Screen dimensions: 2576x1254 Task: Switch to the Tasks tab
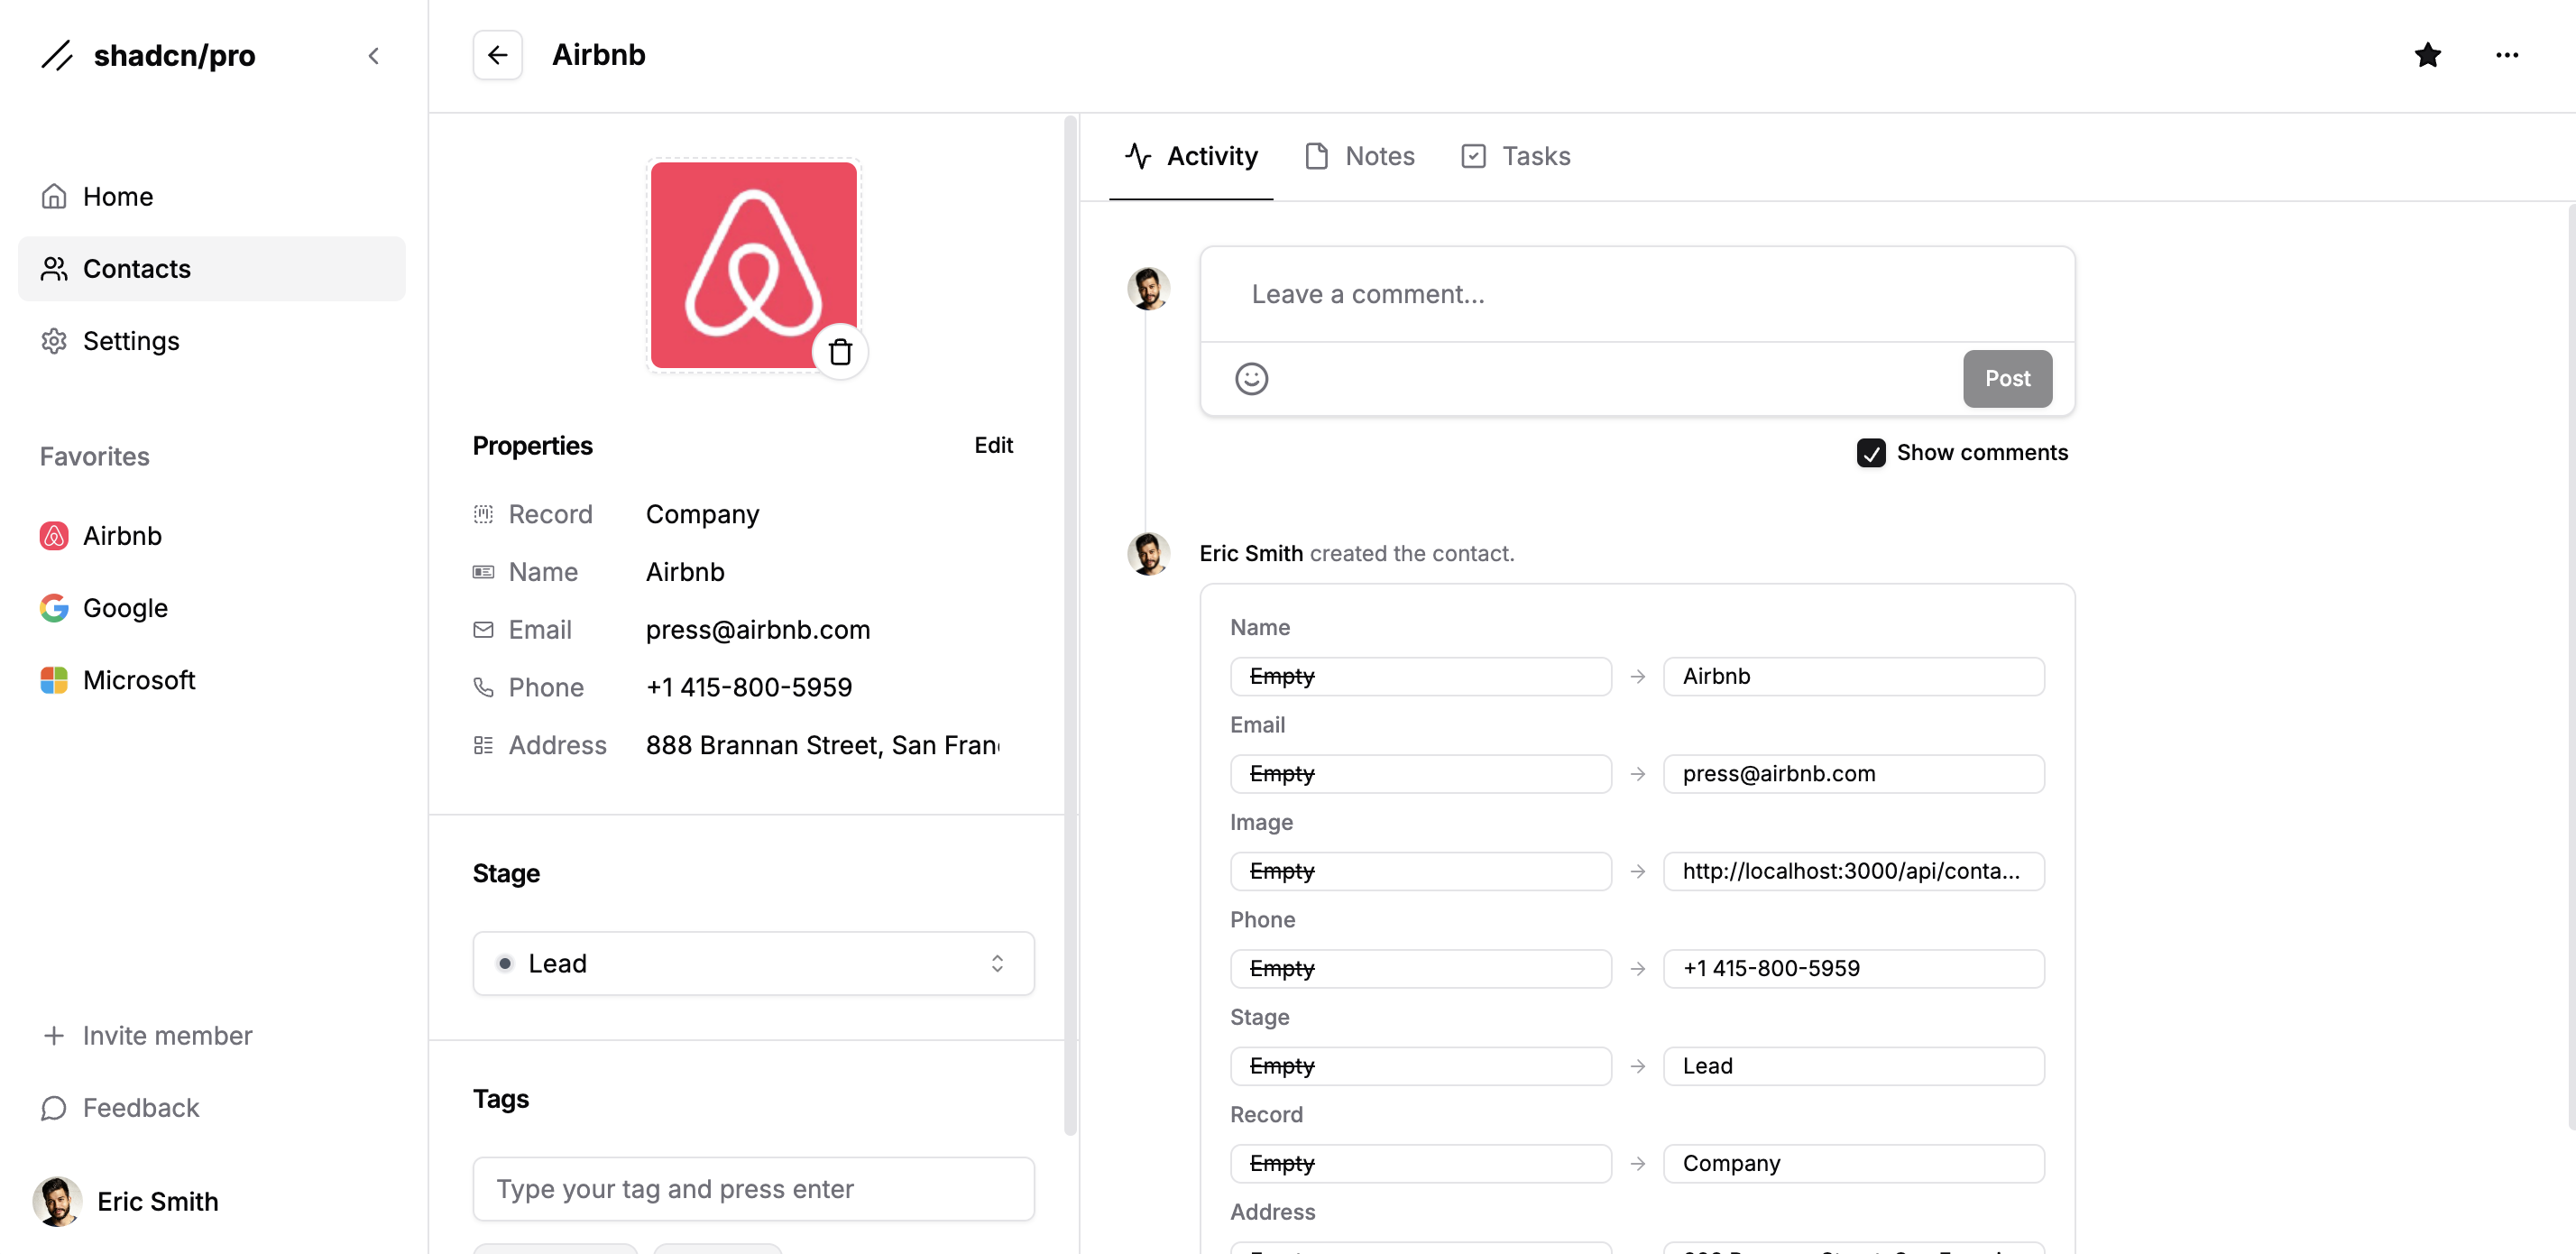(x=1516, y=156)
